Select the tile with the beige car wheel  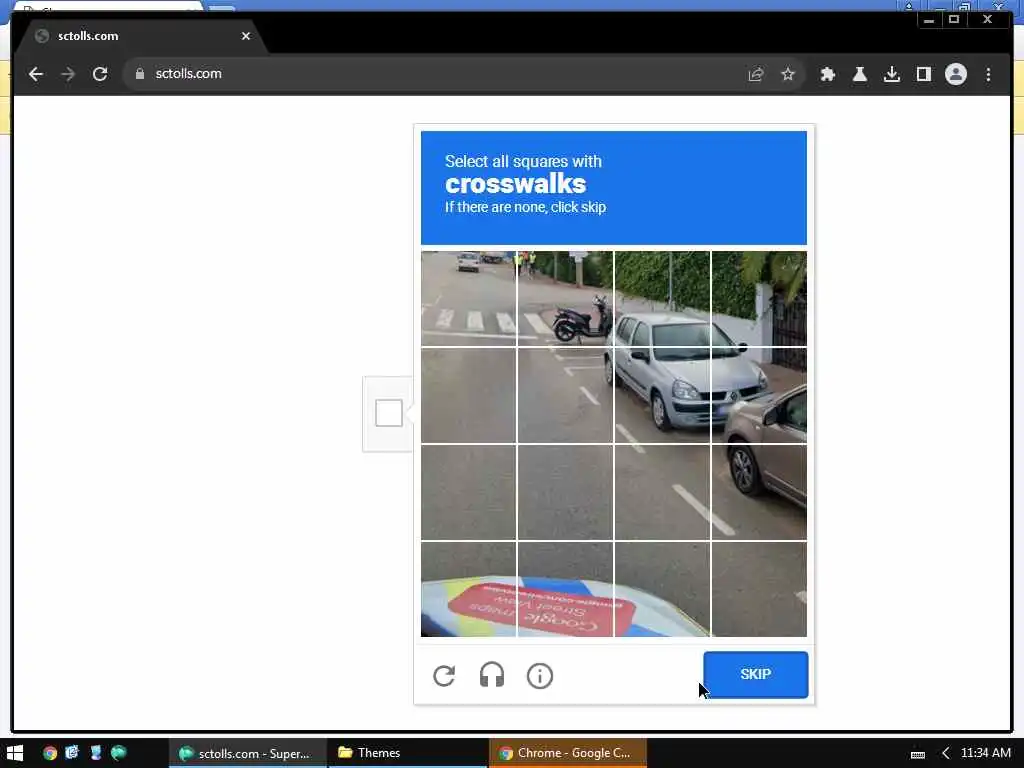759,492
